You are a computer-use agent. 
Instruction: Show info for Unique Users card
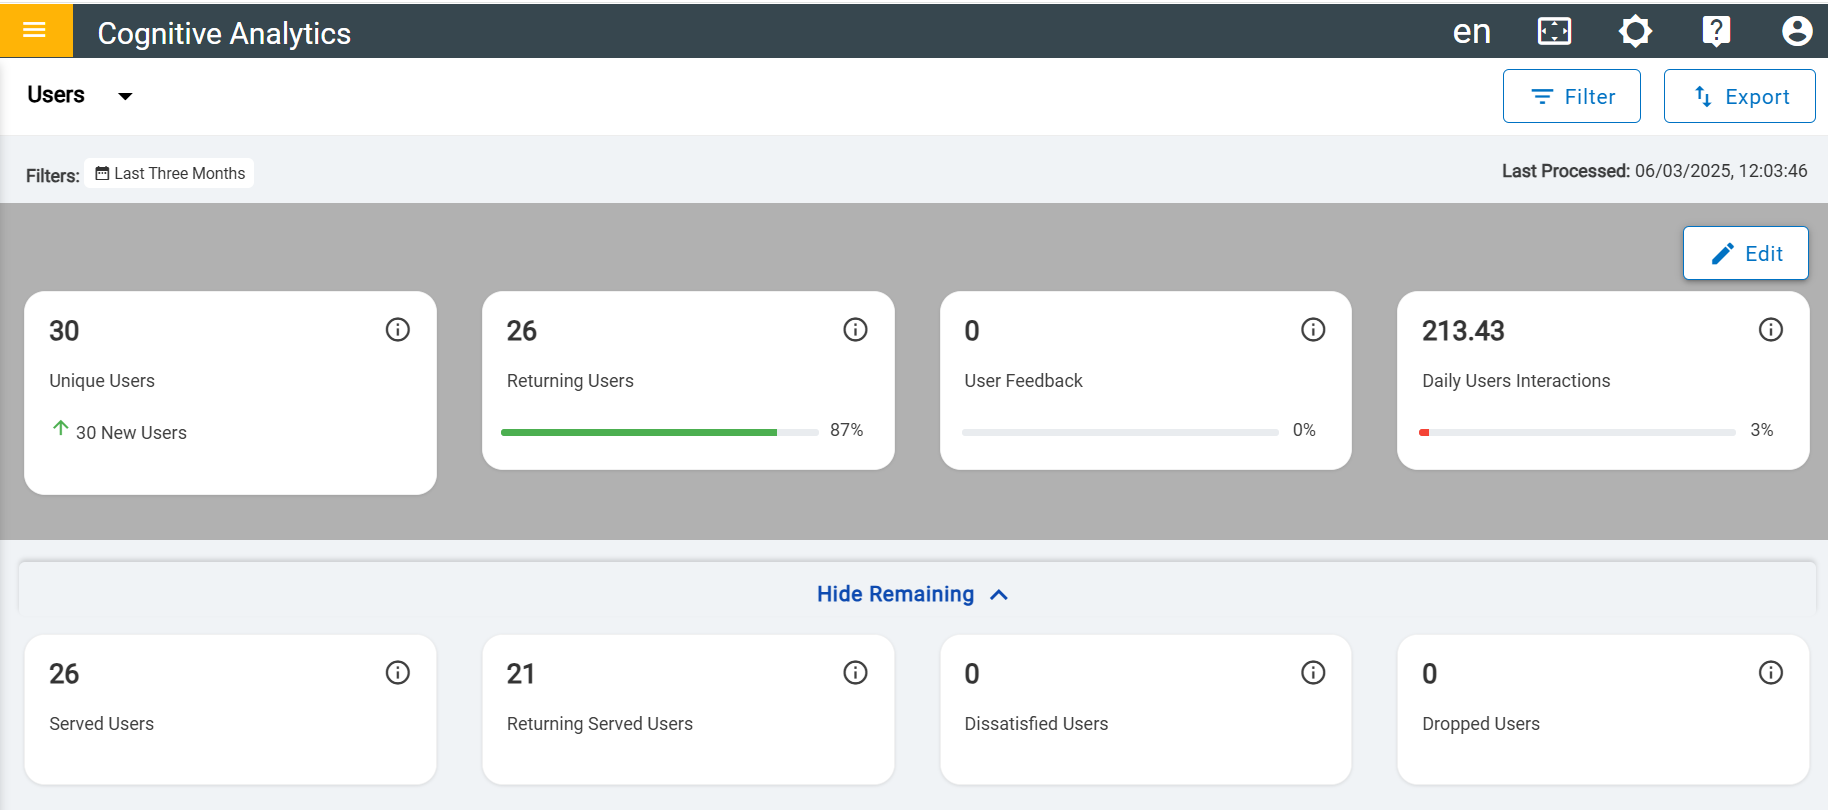tap(398, 329)
